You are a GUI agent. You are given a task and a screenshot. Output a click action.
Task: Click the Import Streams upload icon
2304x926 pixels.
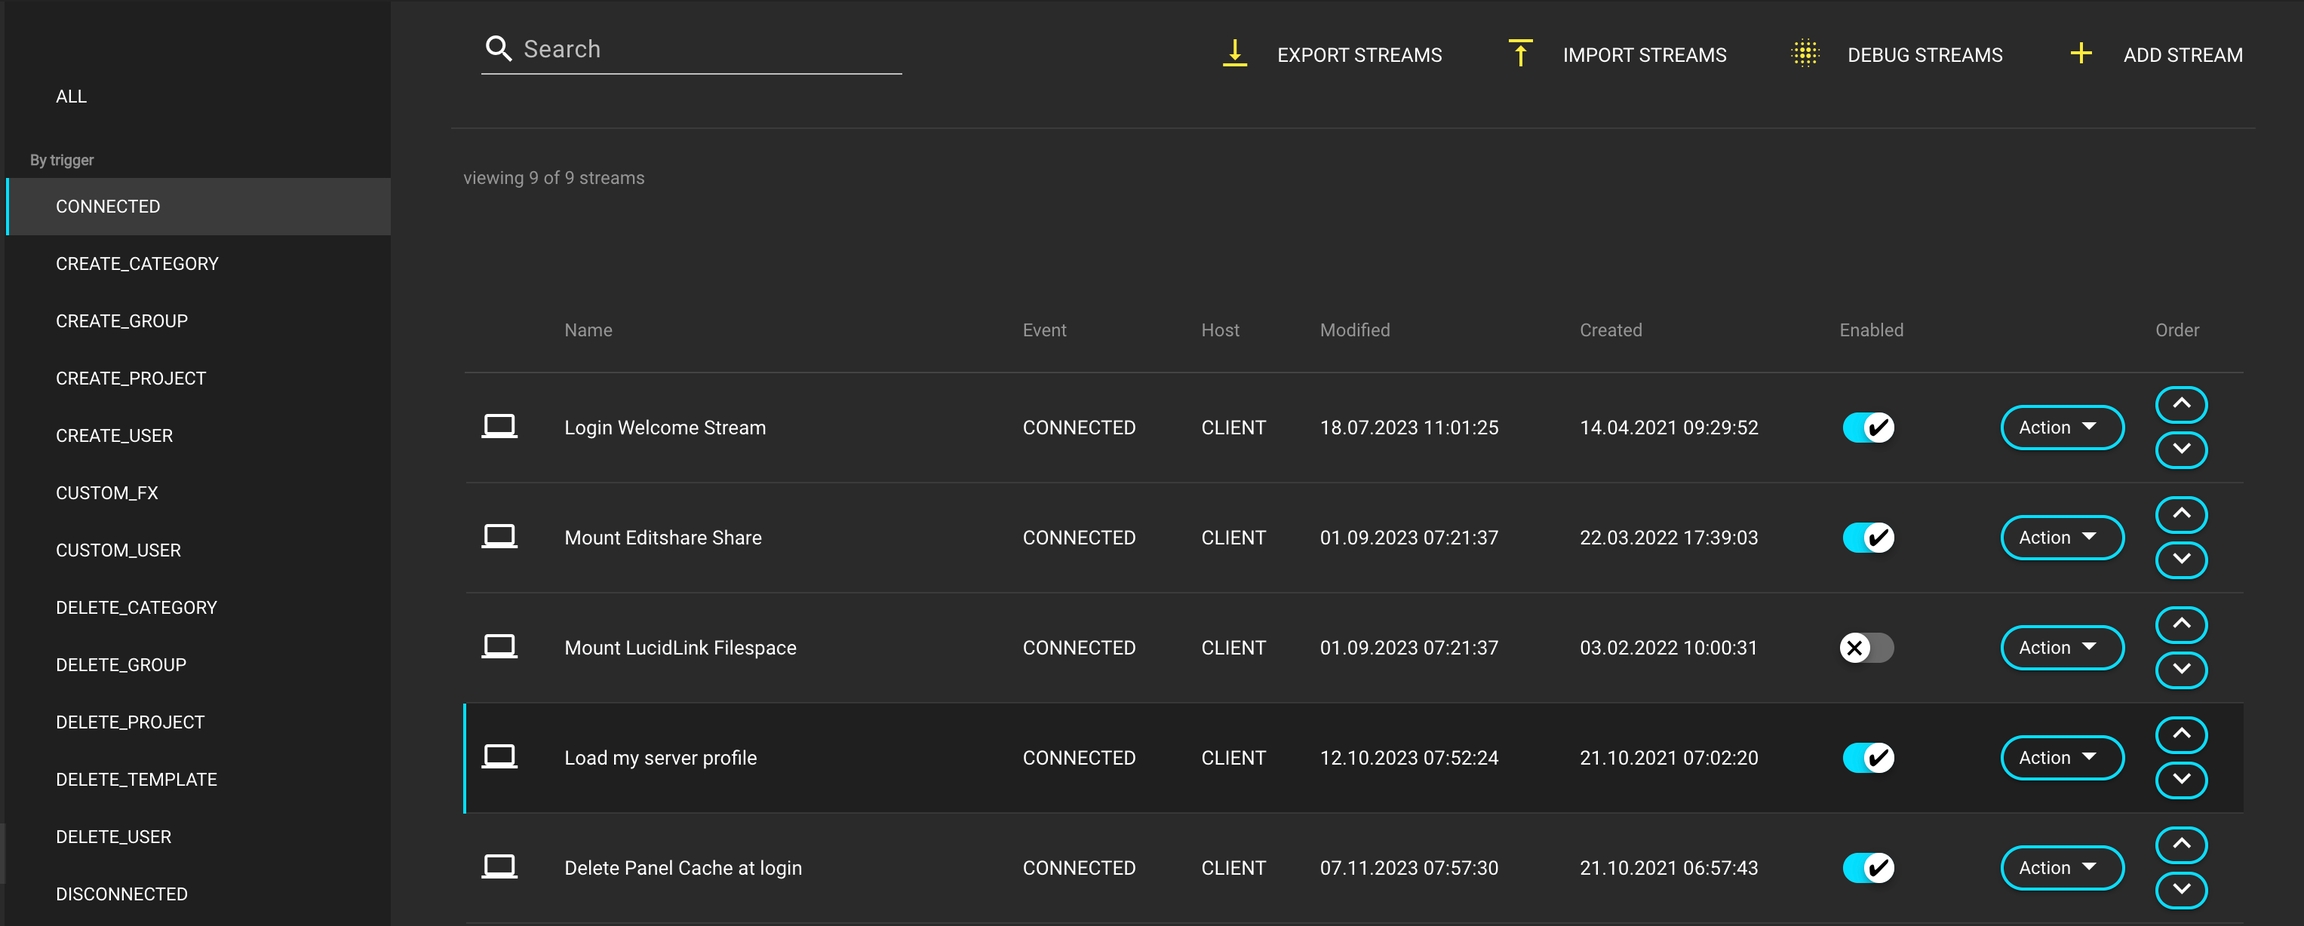pyautogui.click(x=1520, y=54)
